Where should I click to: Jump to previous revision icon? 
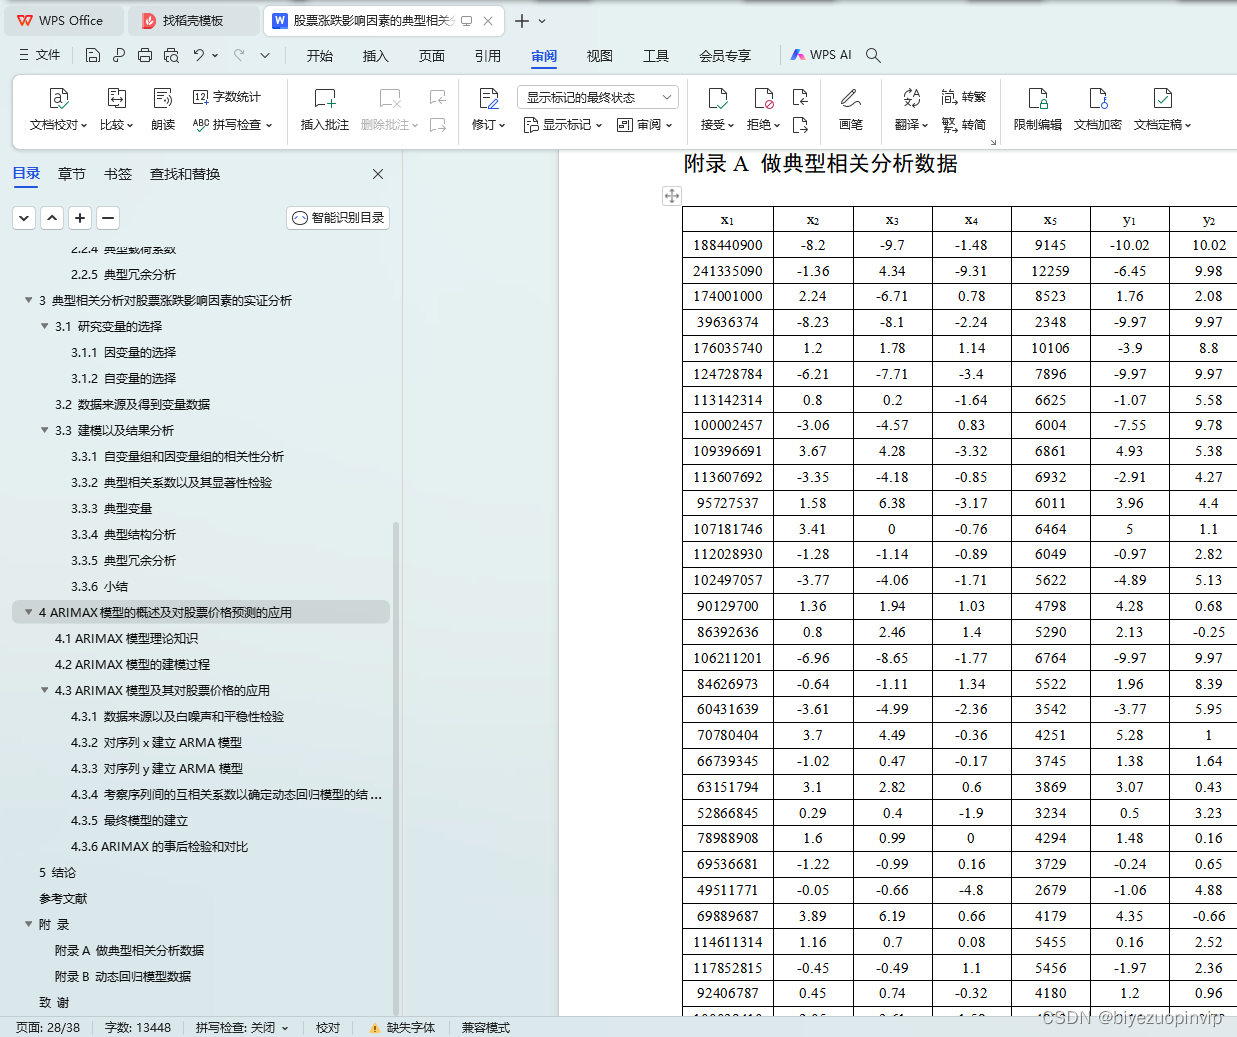pyautogui.click(x=800, y=97)
